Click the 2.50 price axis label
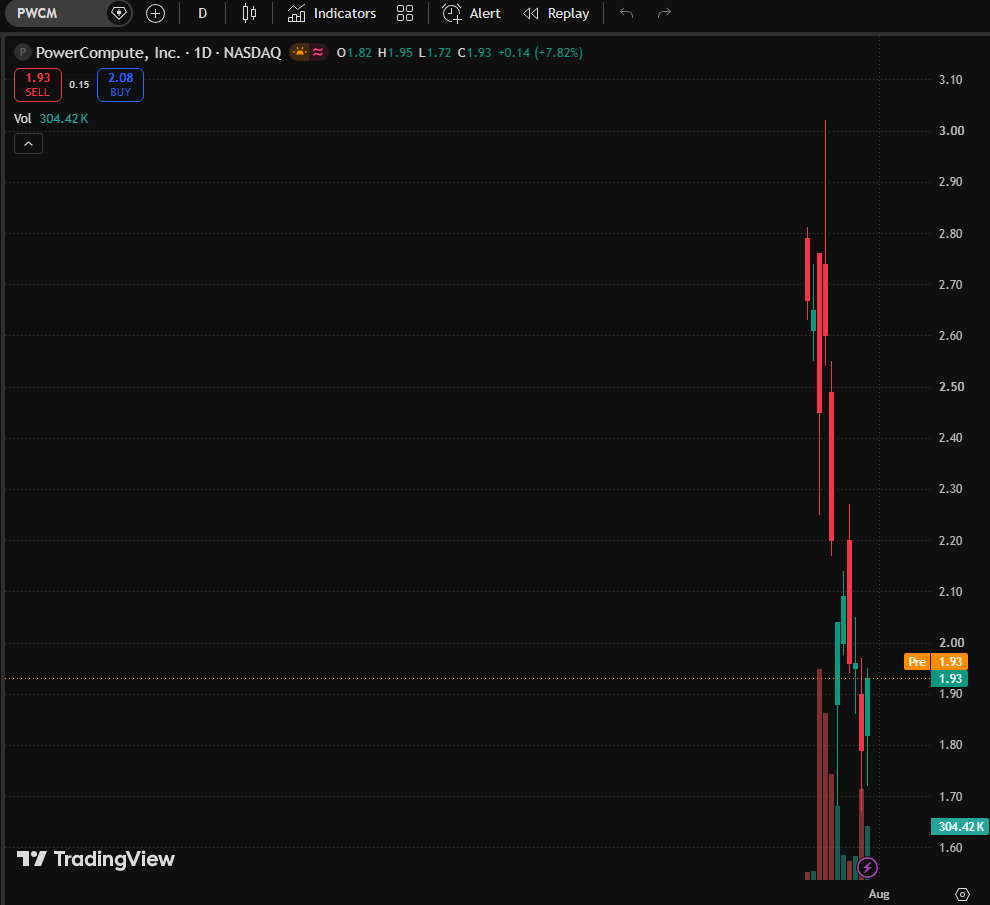This screenshot has width=990, height=905. pyautogui.click(x=951, y=387)
